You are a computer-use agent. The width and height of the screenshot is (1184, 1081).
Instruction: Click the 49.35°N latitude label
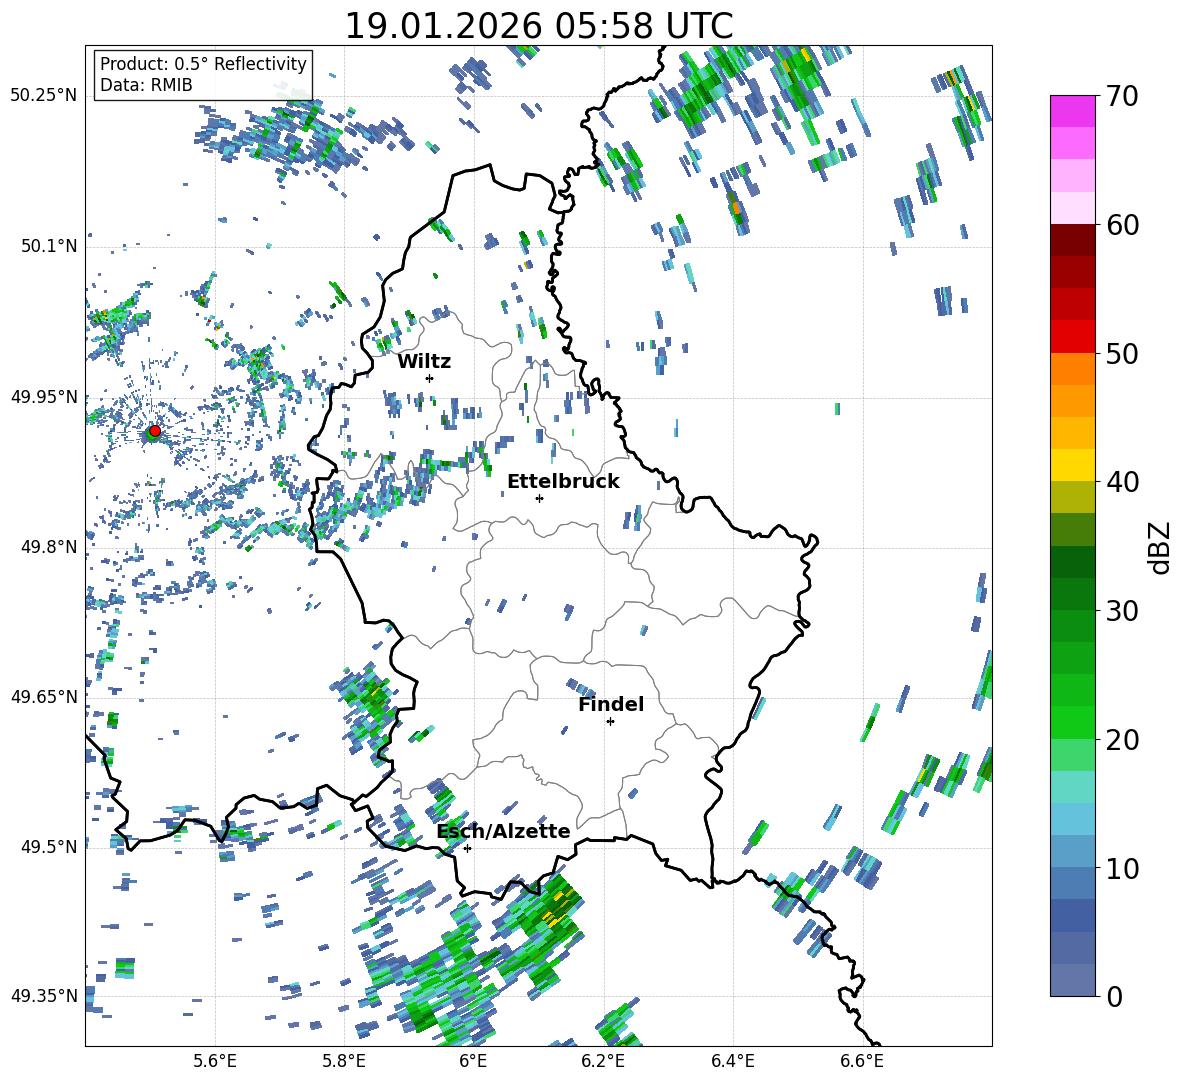44,996
